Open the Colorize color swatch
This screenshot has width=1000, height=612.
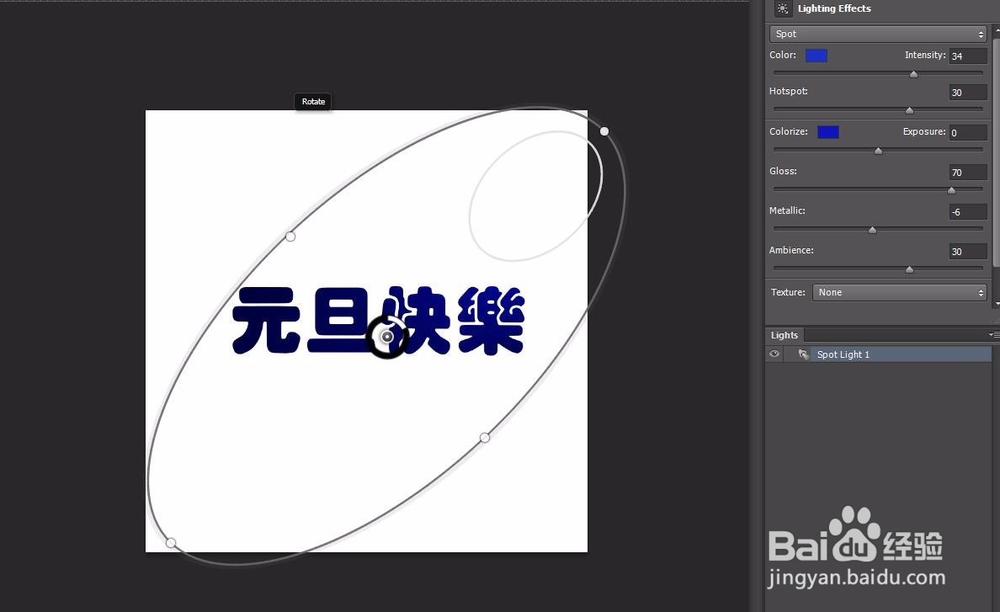point(828,132)
